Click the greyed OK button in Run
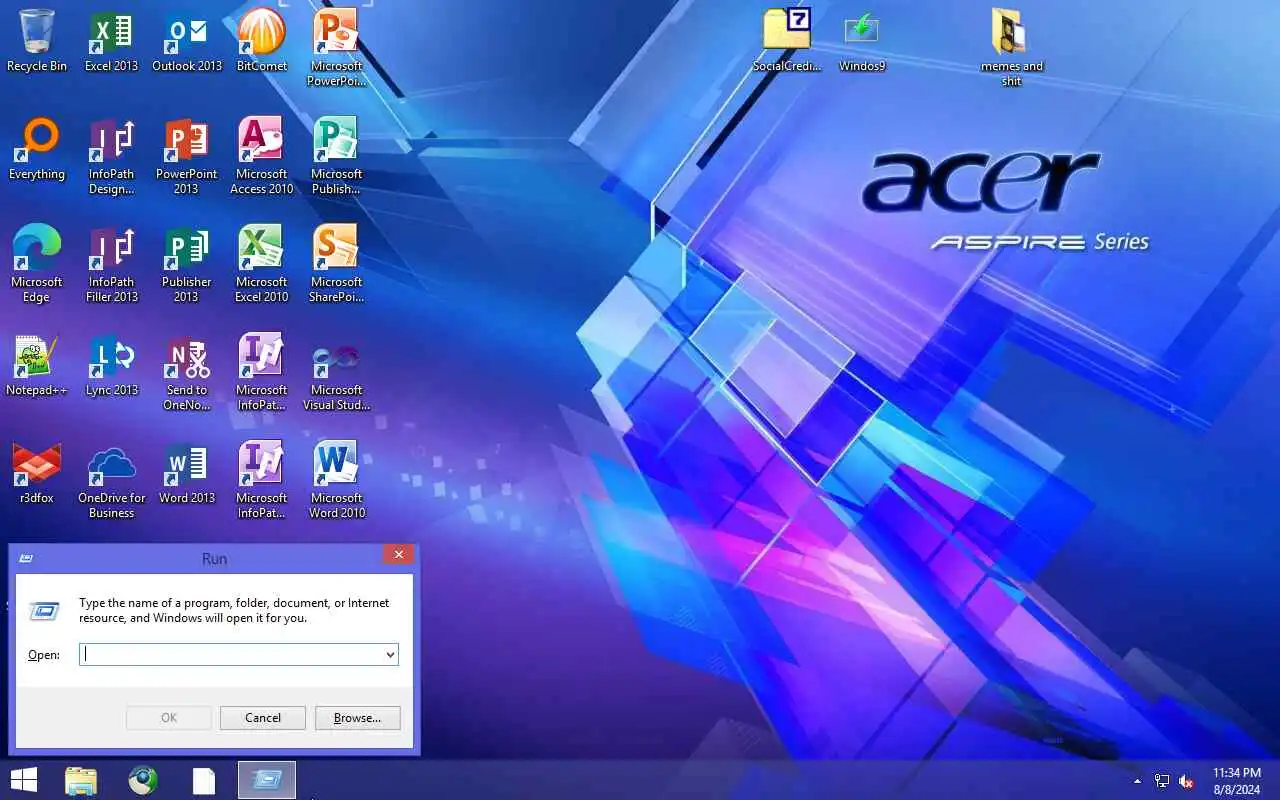 point(169,718)
